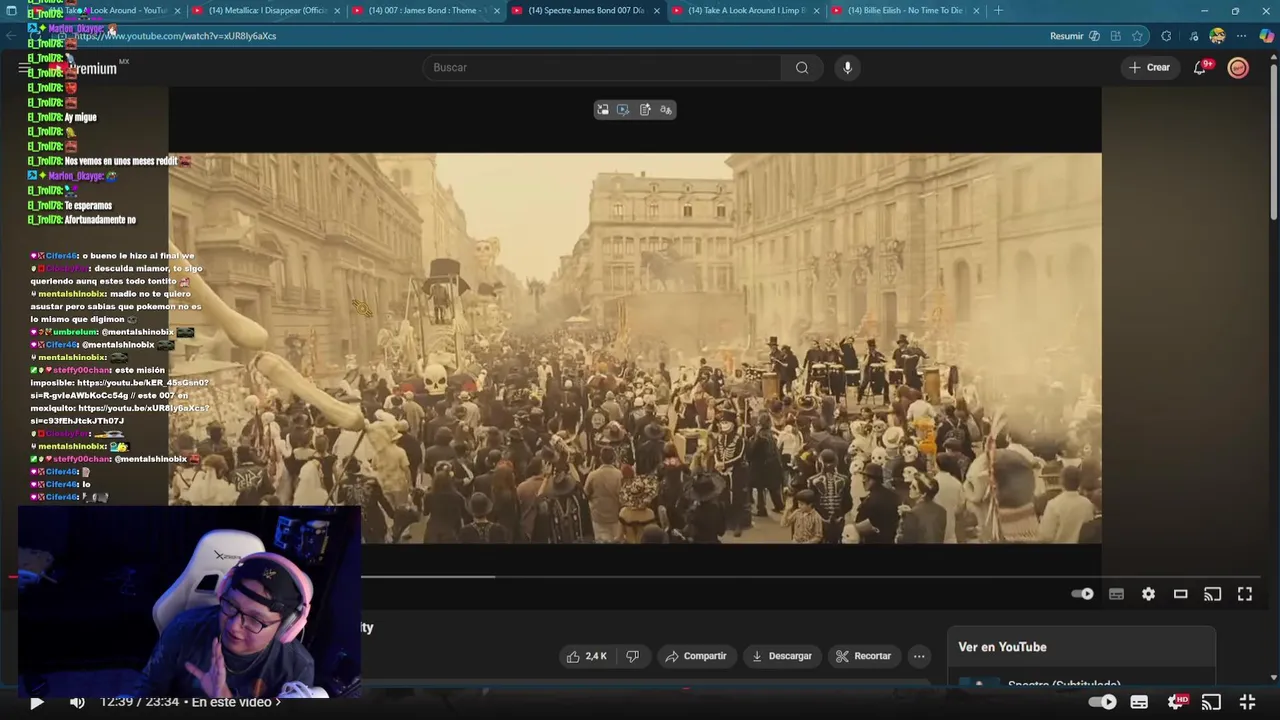The height and width of the screenshot is (720, 1280).
Task: Click the Compartir share button
Action: [x=696, y=656]
